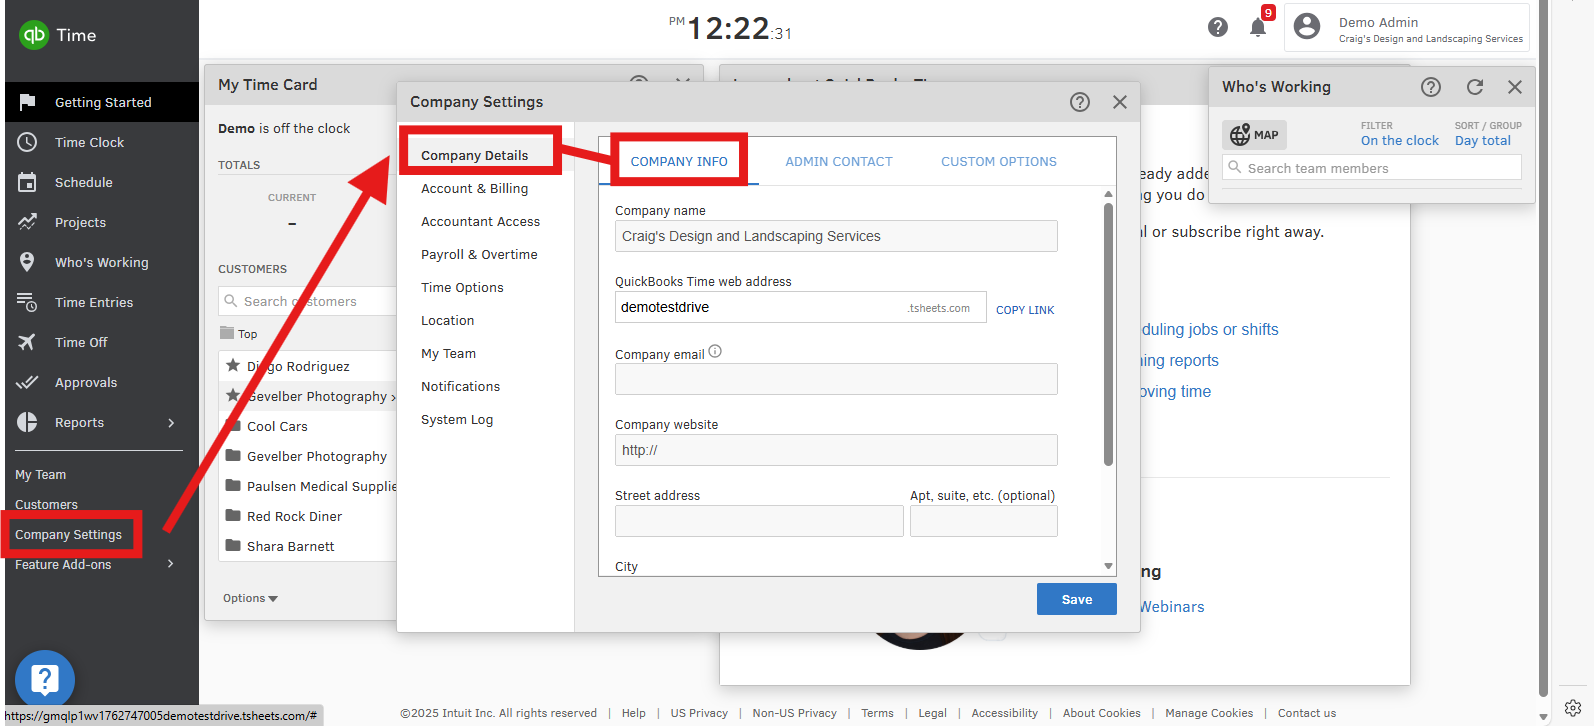Open the Options dropdown in My Time Card
Image resolution: width=1594 pixels, height=726 pixels.
point(250,598)
